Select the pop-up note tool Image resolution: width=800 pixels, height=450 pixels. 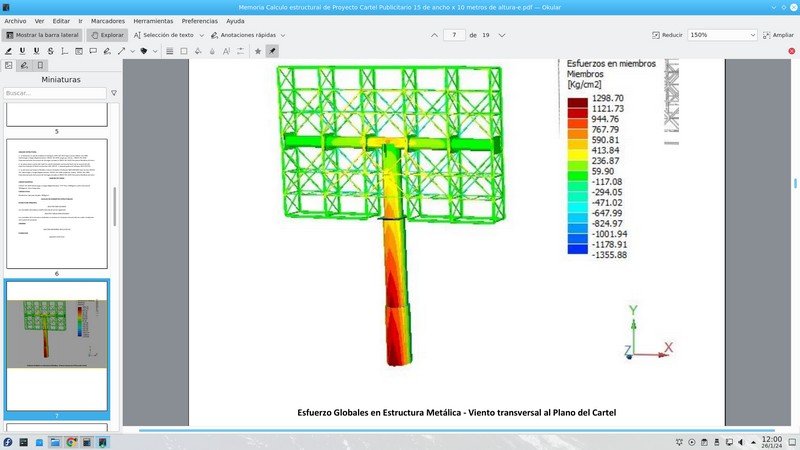93,51
